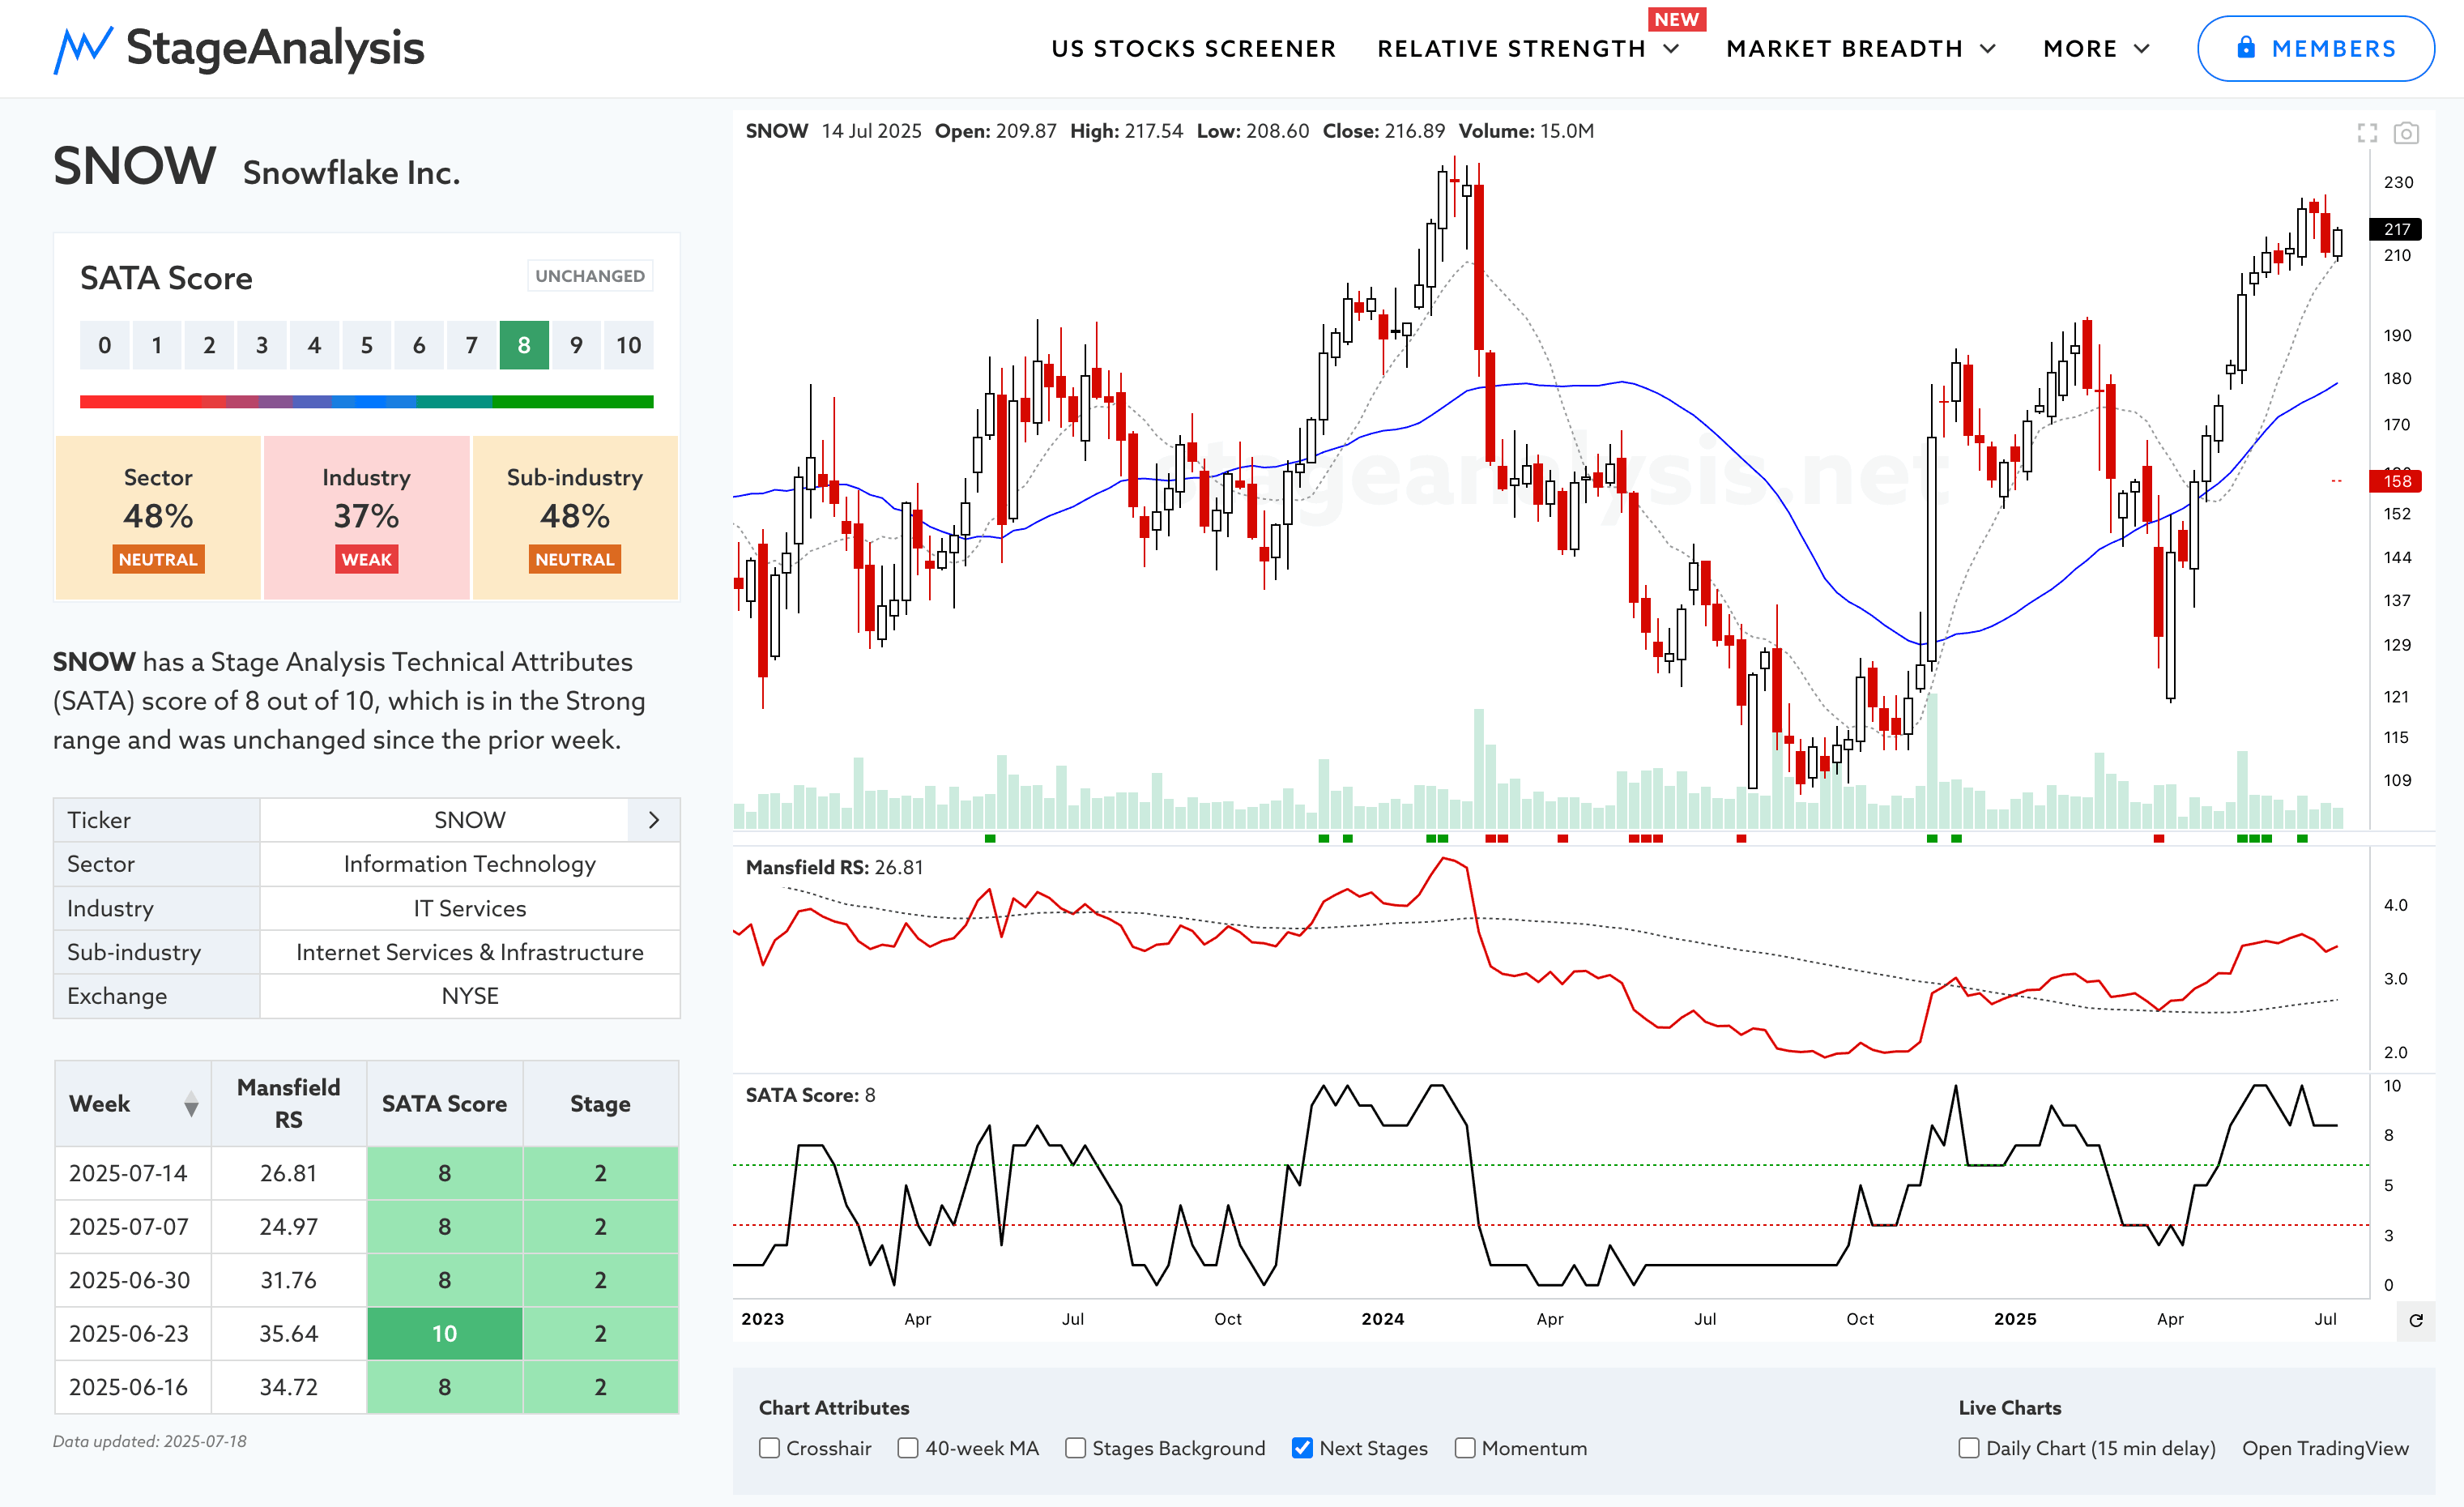
Task: Open ticker SNOW chevron arrow
Action: pos(654,820)
